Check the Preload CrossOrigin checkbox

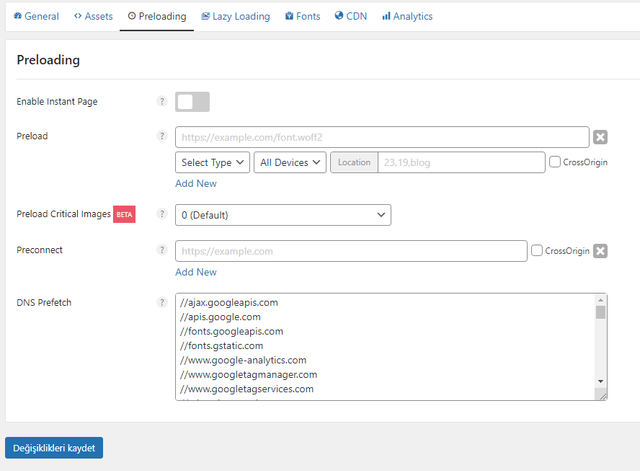point(555,162)
